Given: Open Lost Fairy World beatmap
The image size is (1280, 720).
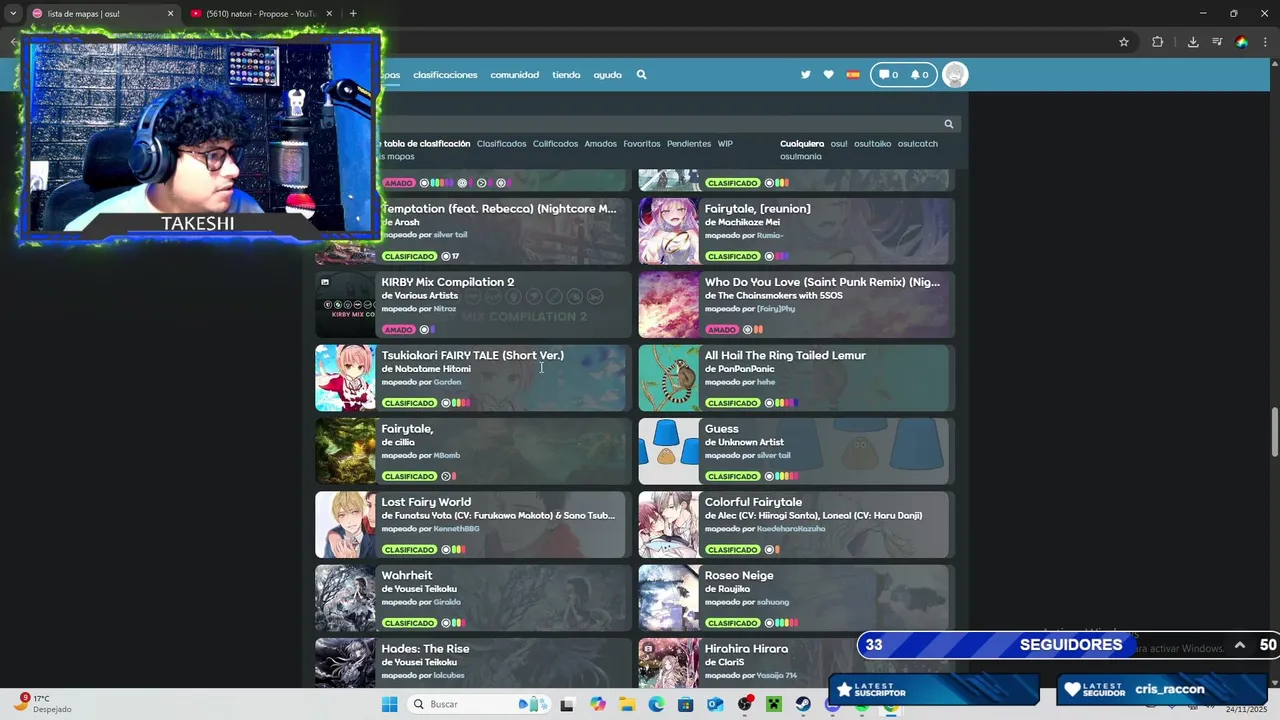Looking at the screenshot, I should tap(426, 502).
